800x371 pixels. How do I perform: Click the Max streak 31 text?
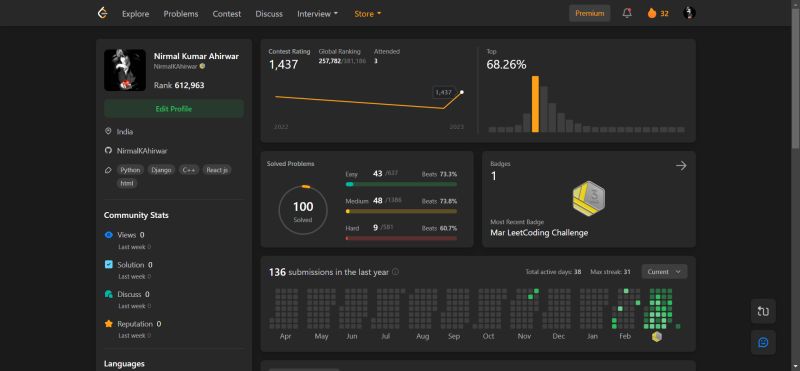[610, 272]
